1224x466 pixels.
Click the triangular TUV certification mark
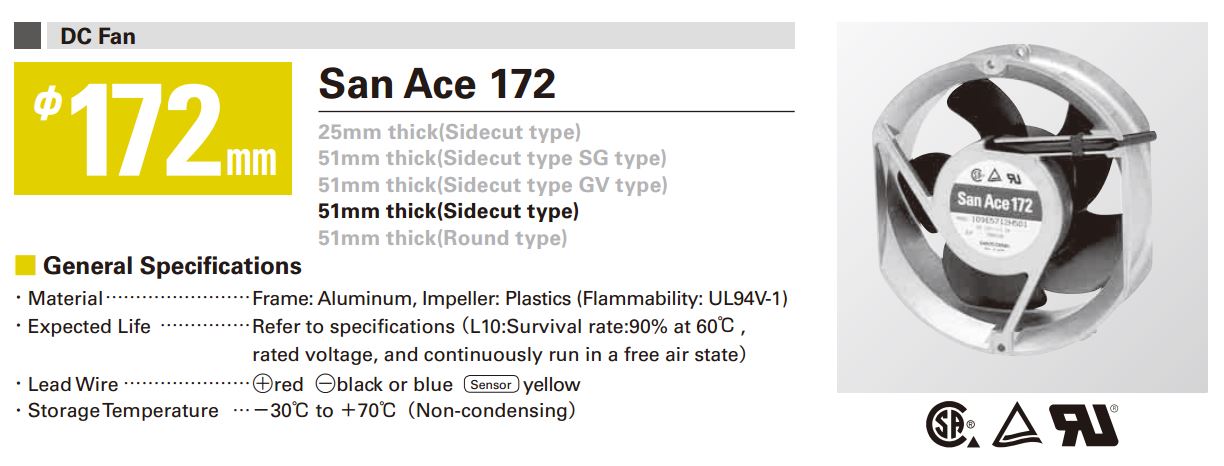point(1018,426)
